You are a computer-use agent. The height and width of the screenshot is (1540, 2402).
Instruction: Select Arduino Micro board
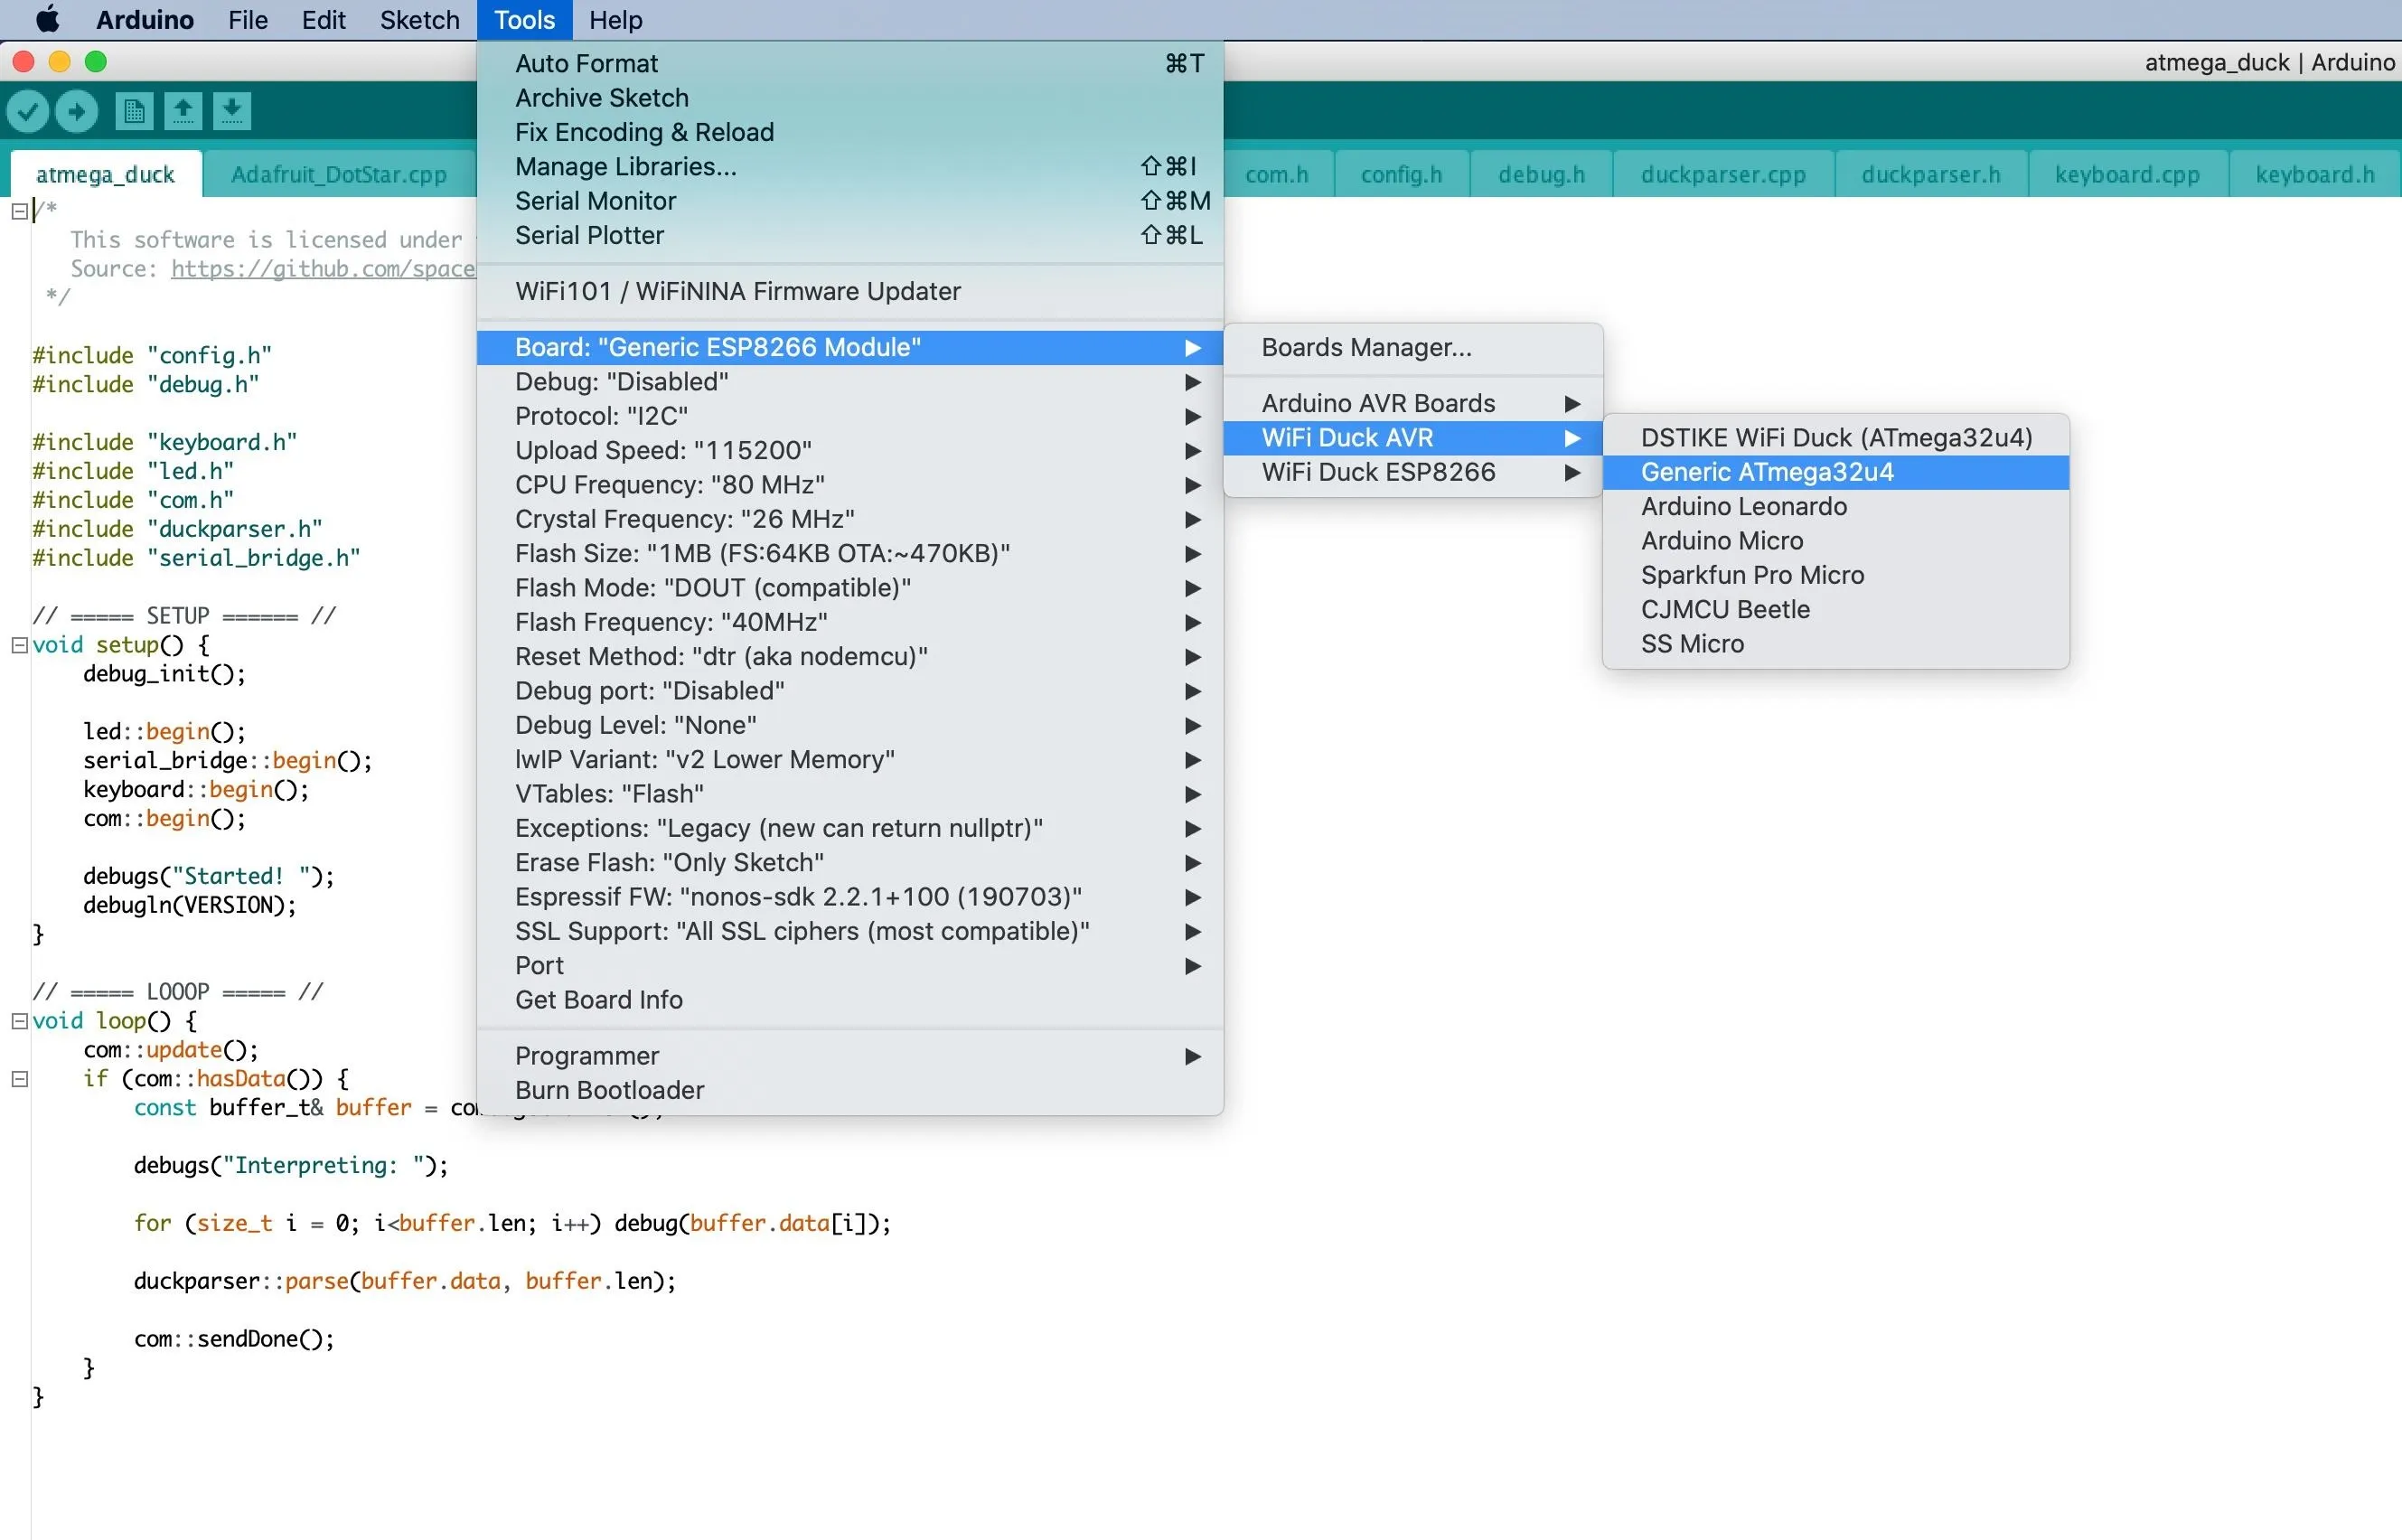(x=1836, y=541)
